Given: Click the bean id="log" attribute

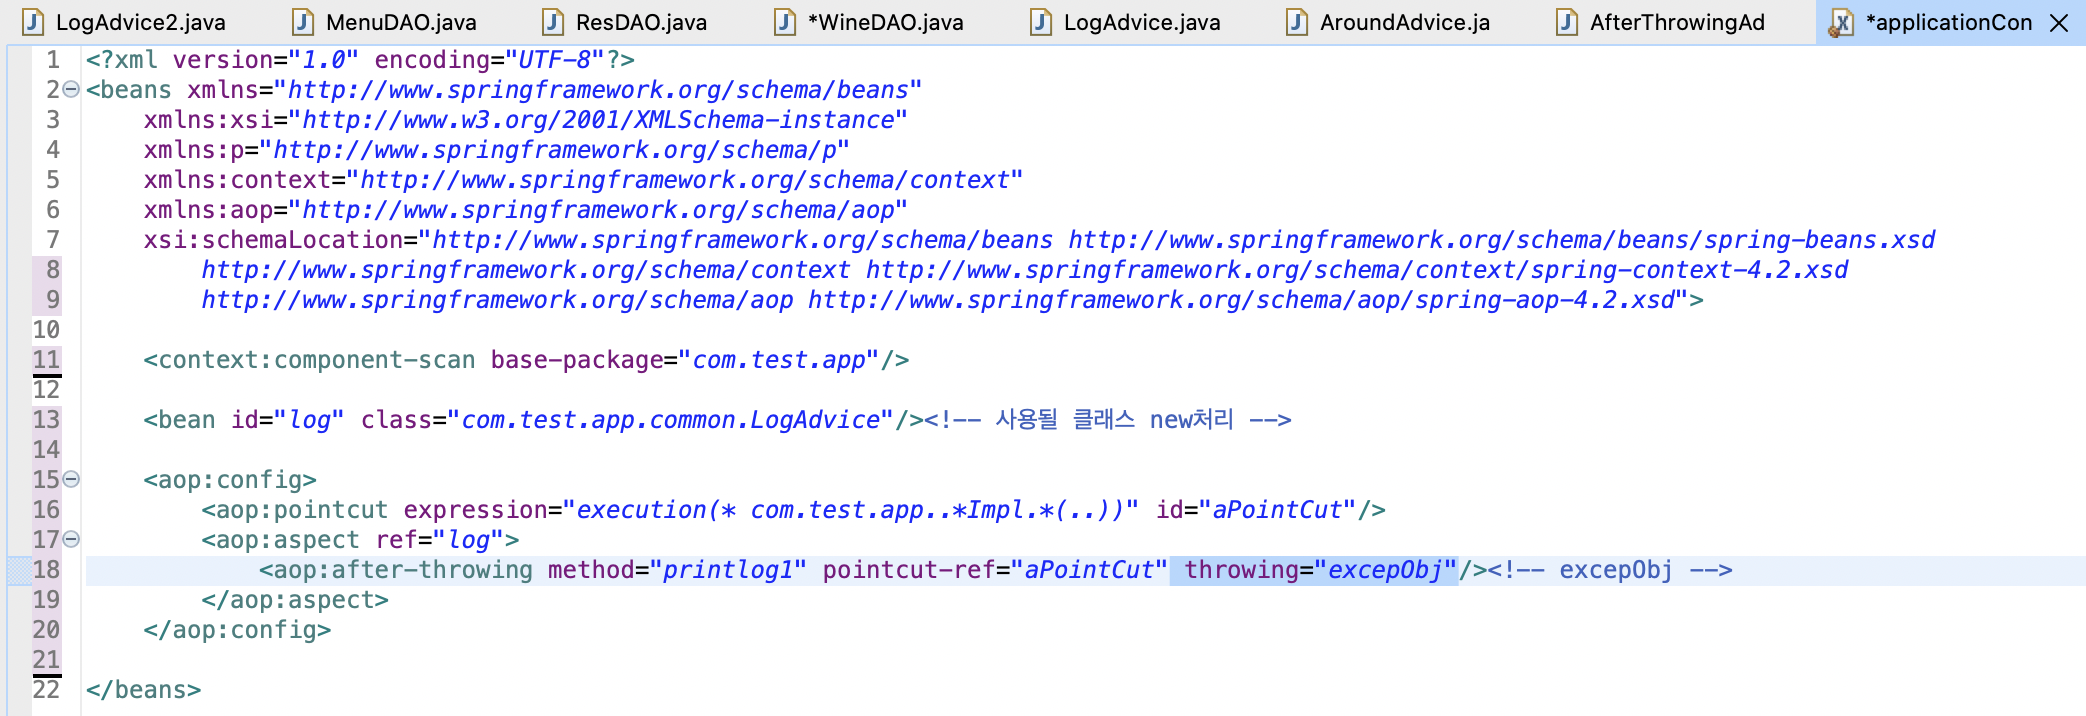Looking at the screenshot, I should click(288, 420).
